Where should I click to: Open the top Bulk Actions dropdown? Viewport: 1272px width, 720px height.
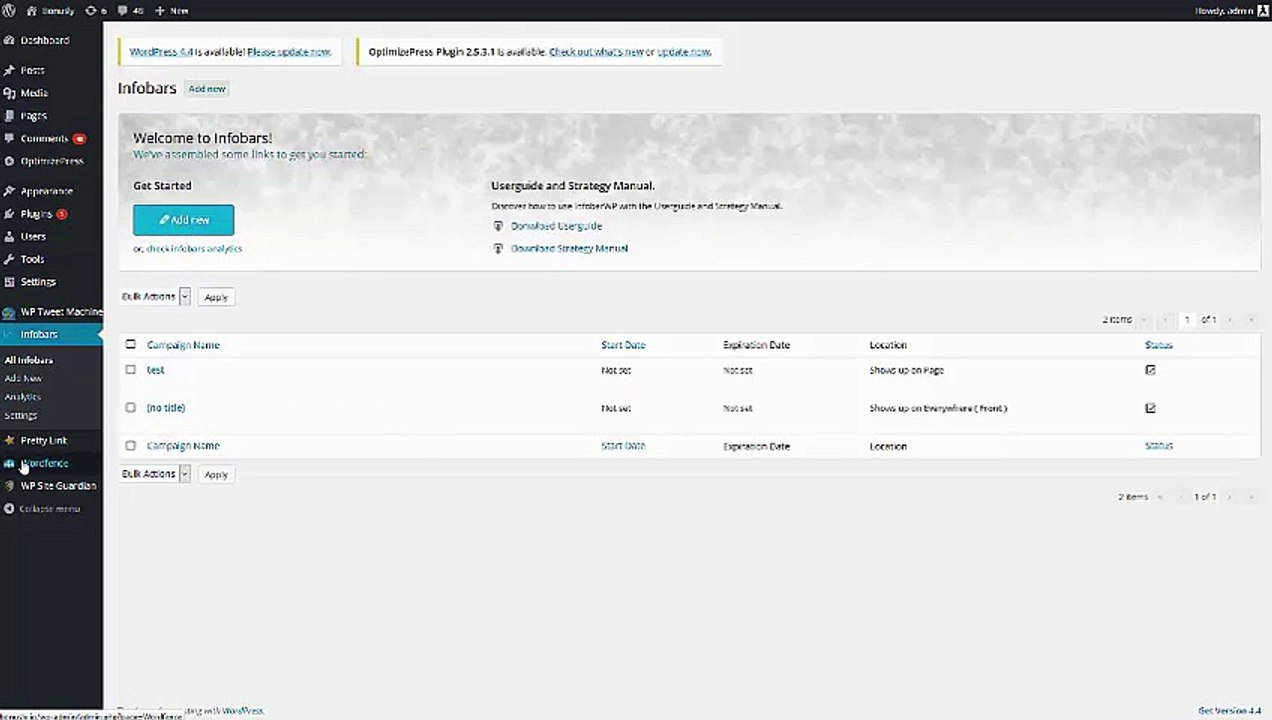click(155, 297)
